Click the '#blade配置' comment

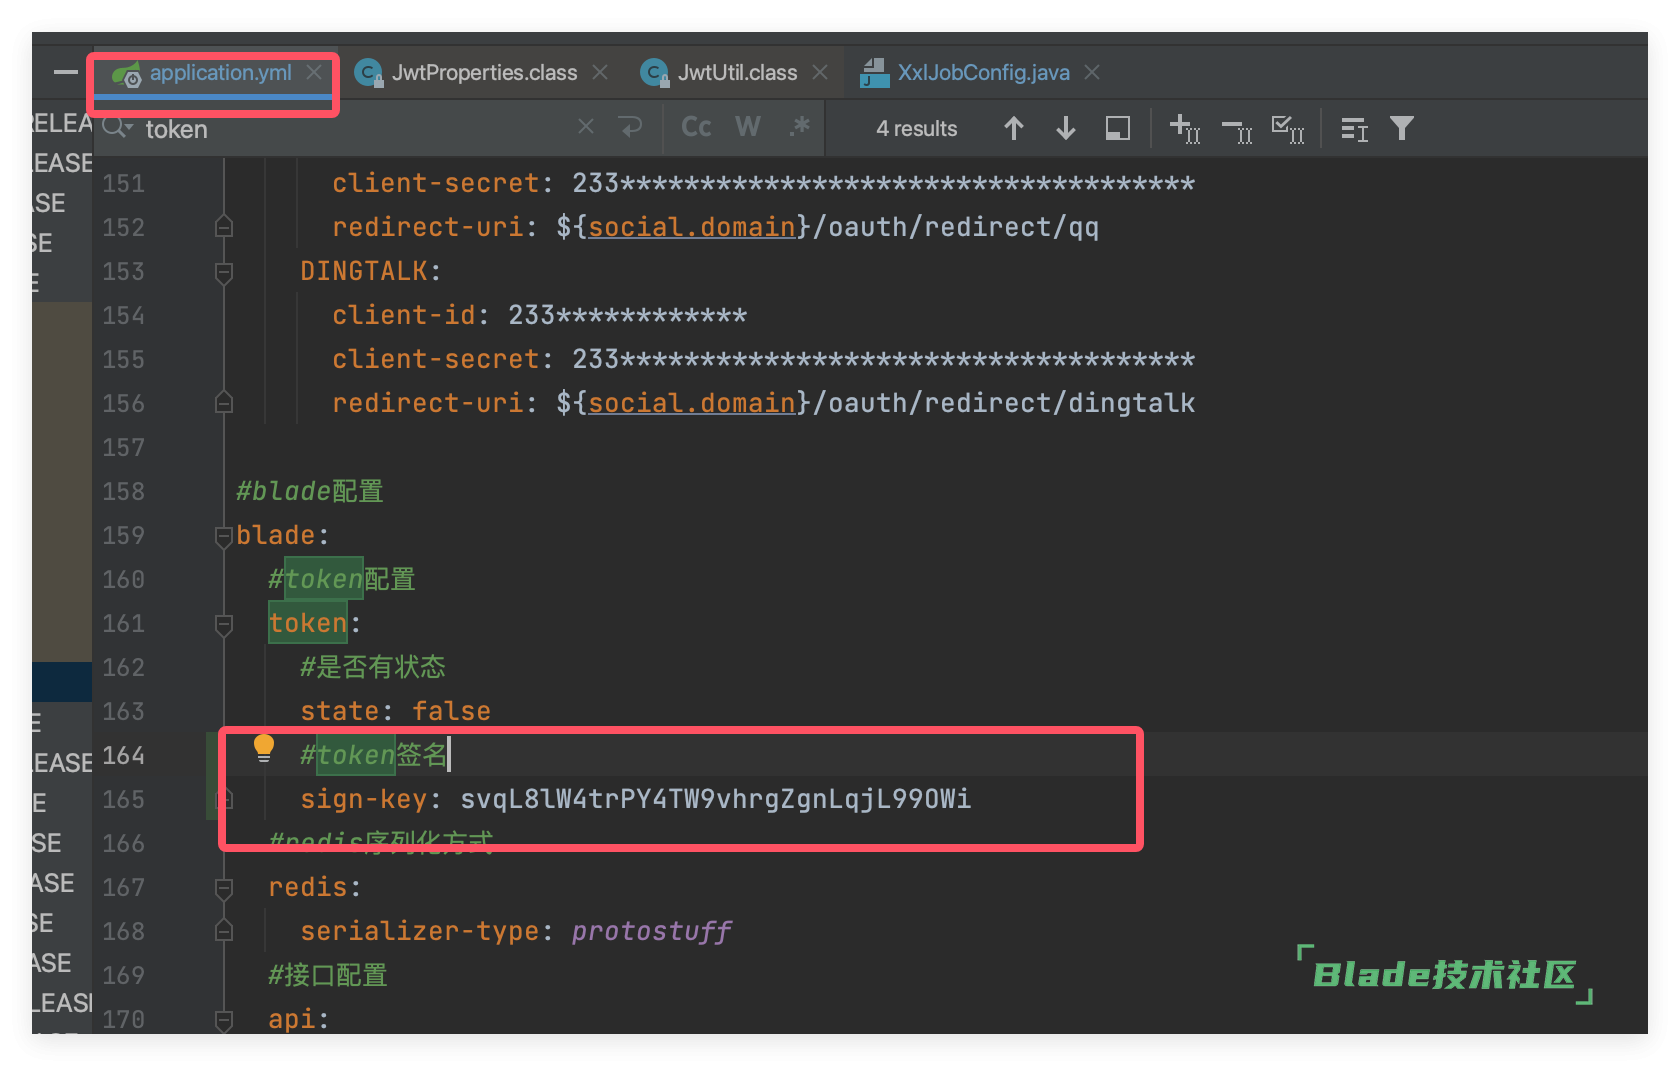click(309, 491)
